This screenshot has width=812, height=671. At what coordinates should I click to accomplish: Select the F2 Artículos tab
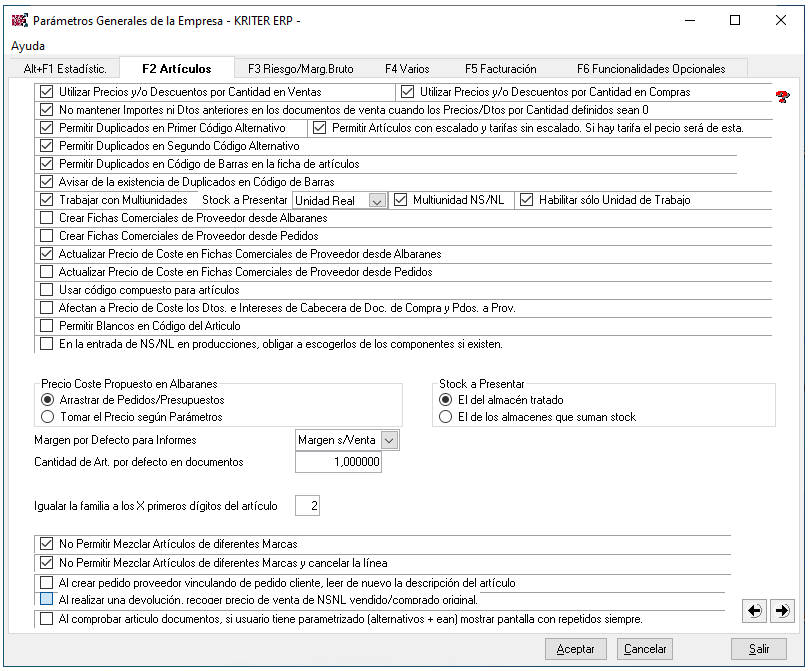coord(177,69)
